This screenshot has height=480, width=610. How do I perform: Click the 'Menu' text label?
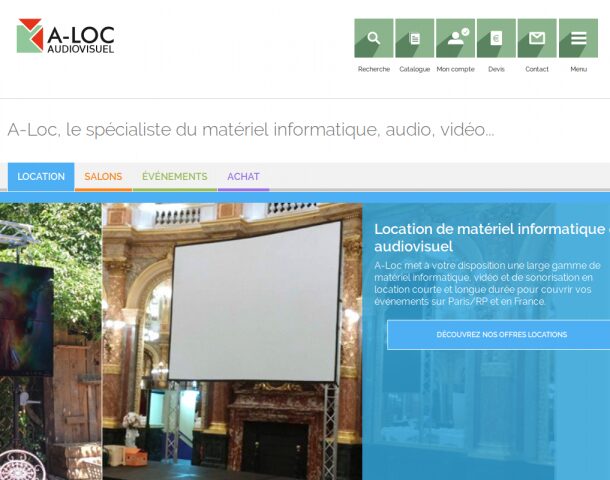click(578, 69)
